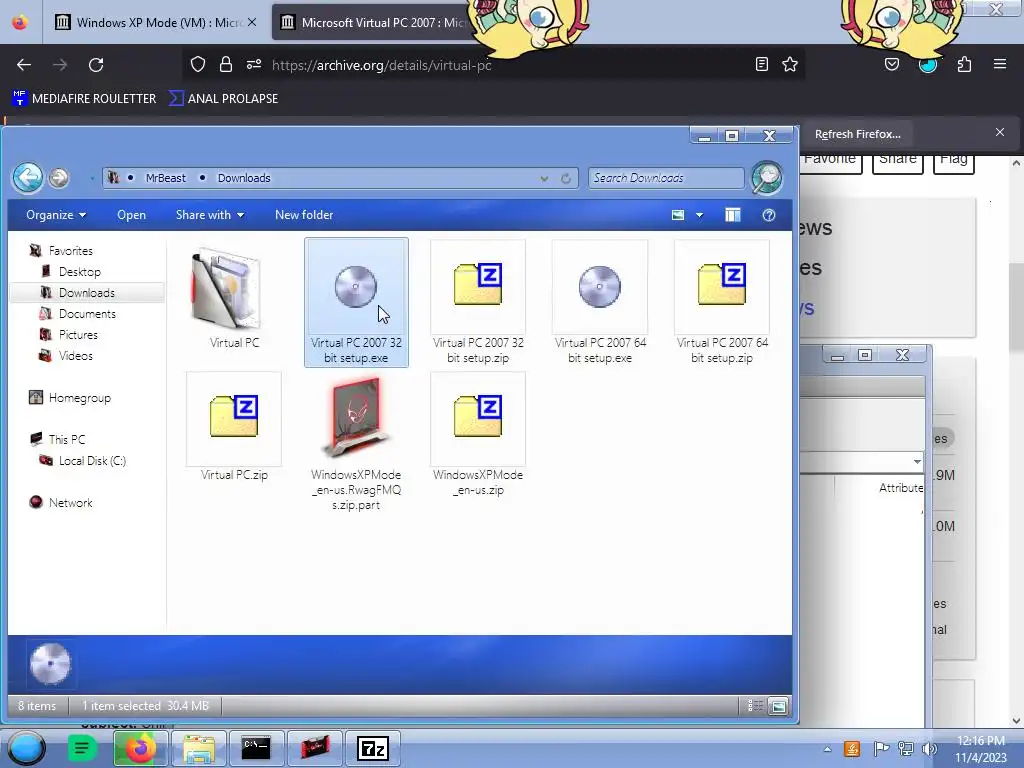1024x768 pixels.
Task: Switch to Windows XP Mode (VM) tab
Action: [157, 22]
